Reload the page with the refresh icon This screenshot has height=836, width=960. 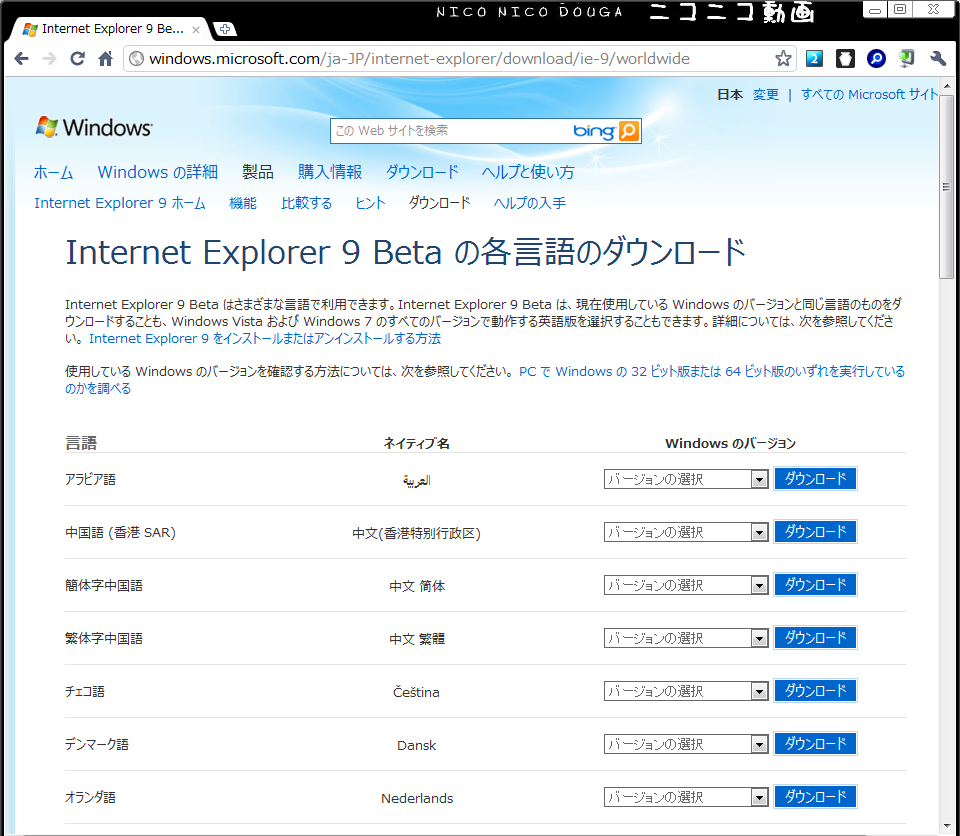77,59
